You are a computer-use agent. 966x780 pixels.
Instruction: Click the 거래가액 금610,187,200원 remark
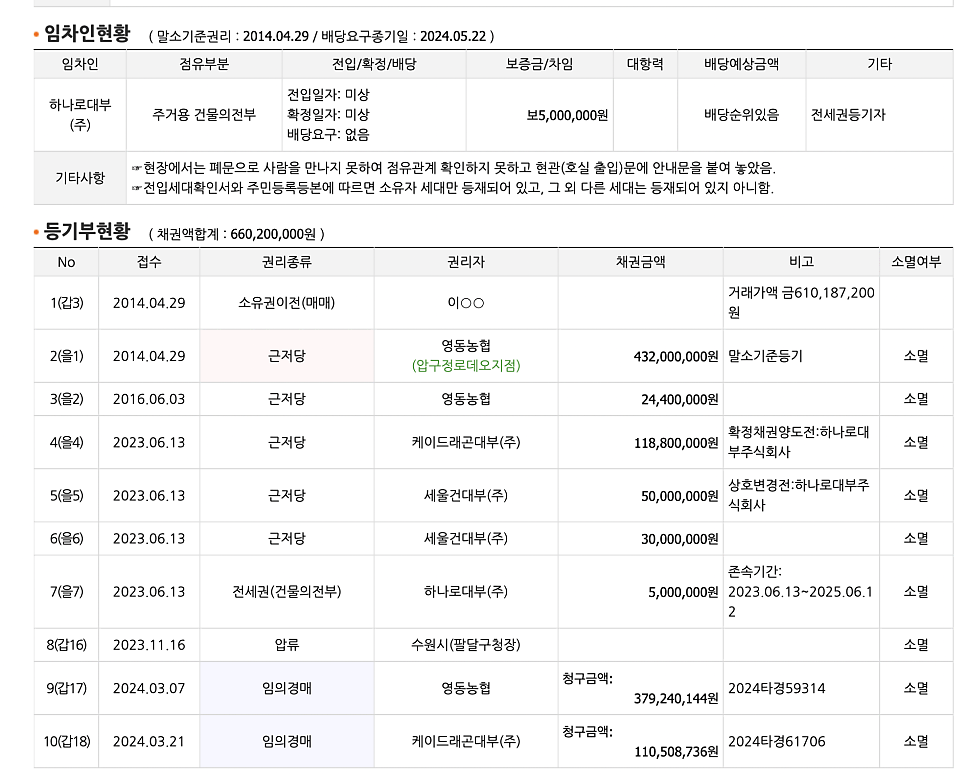(x=801, y=303)
